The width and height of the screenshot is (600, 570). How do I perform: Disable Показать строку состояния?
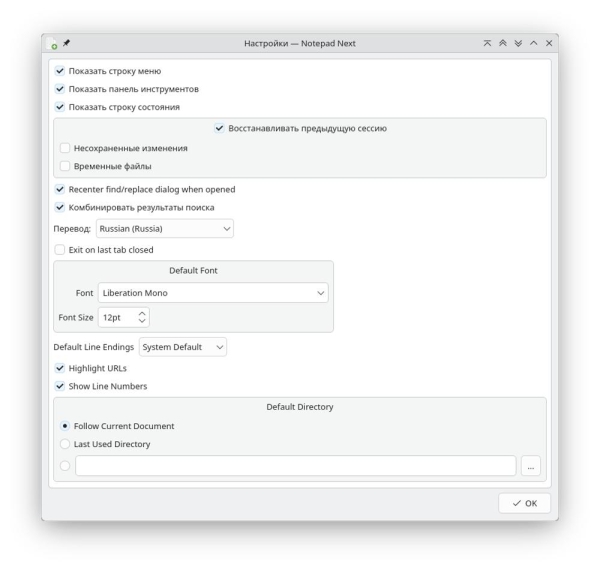(x=60, y=107)
